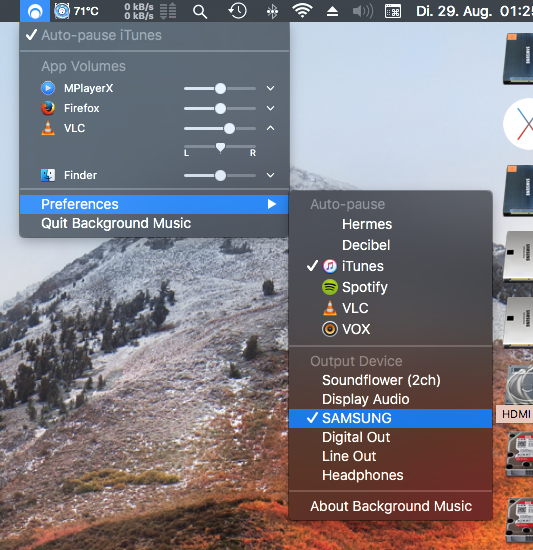533x550 pixels.
Task: Choose Spotify as auto-pause player
Action: (x=391, y=287)
